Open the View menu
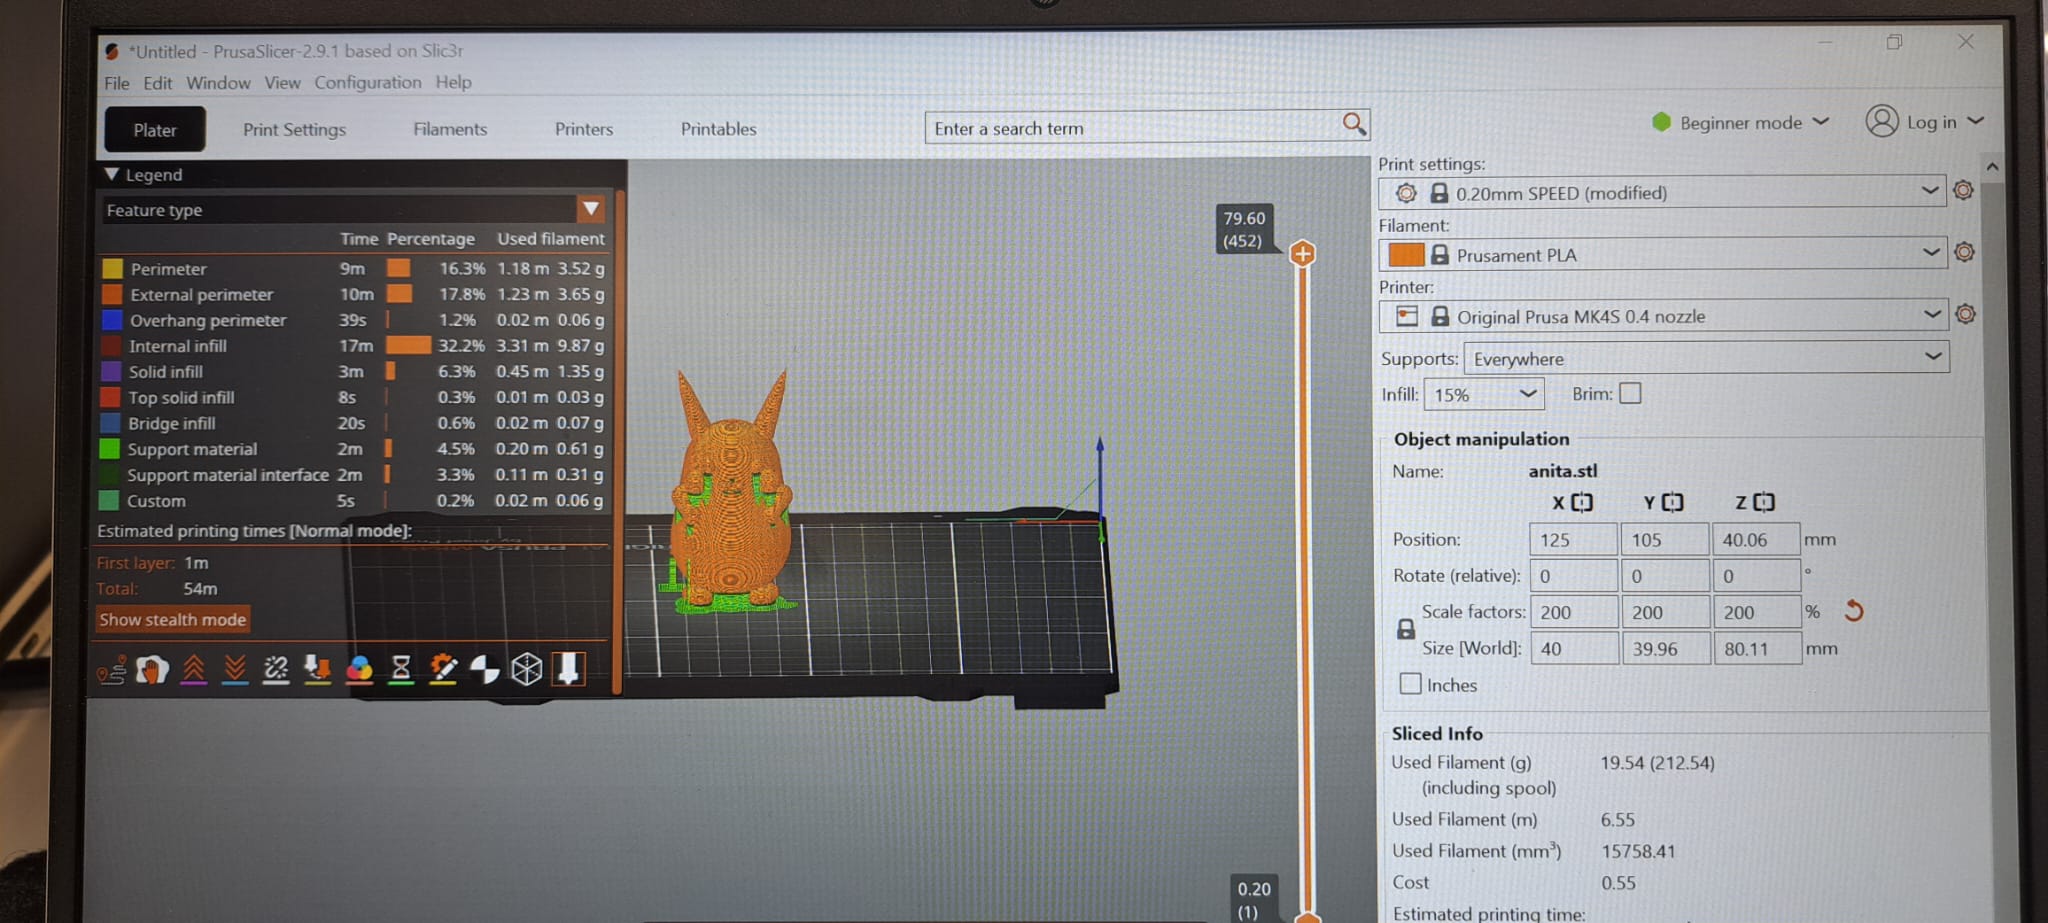Image resolution: width=2048 pixels, height=923 pixels. (x=282, y=83)
